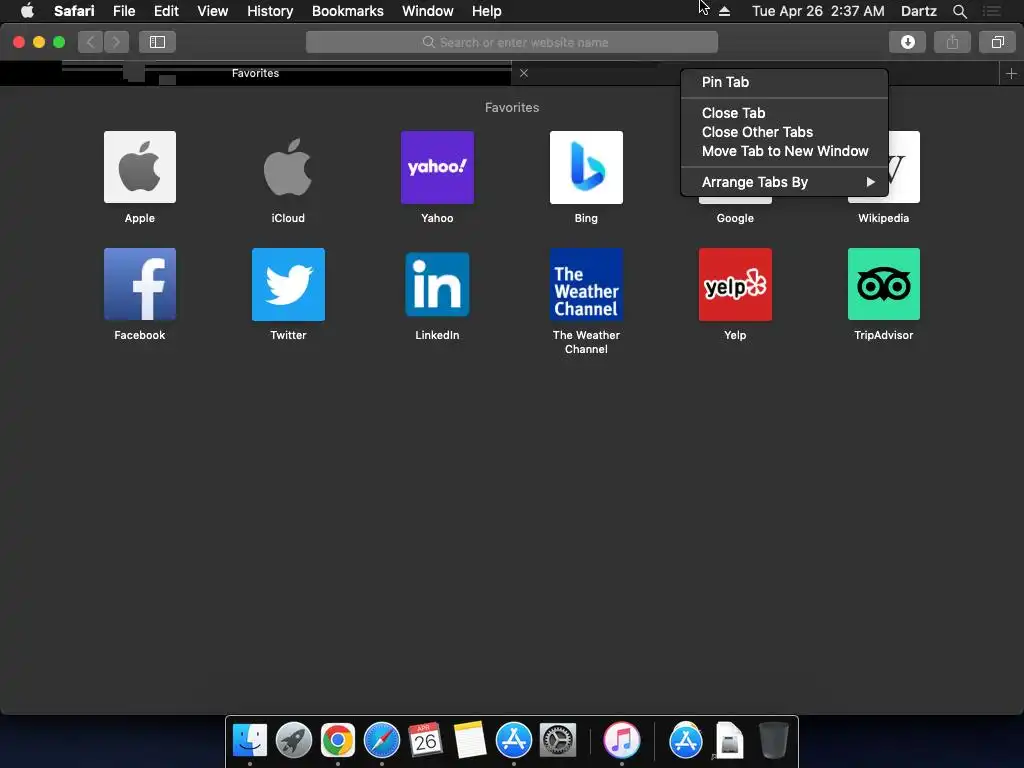Open the Yahoo favorite tile
This screenshot has width=1024, height=768.
(437, 167)
